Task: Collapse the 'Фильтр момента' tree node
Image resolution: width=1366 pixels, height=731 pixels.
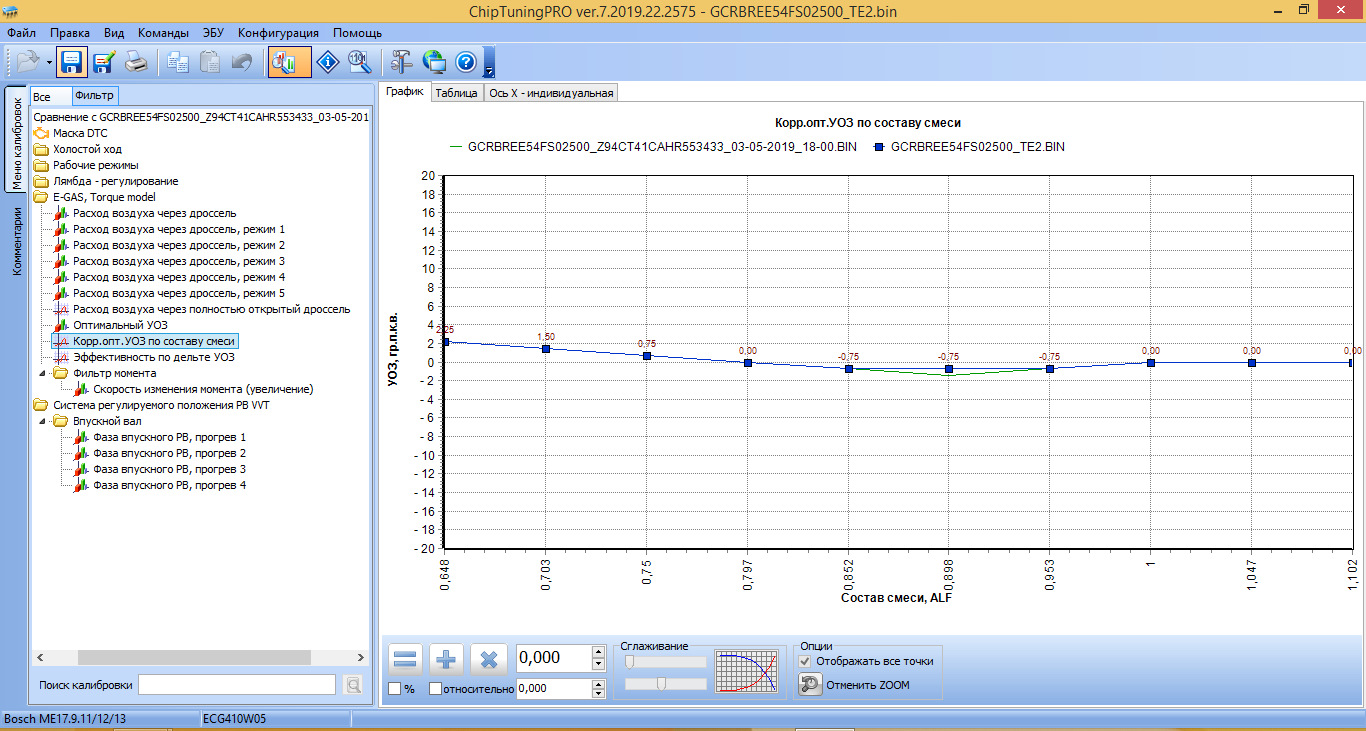Action: 42,373
